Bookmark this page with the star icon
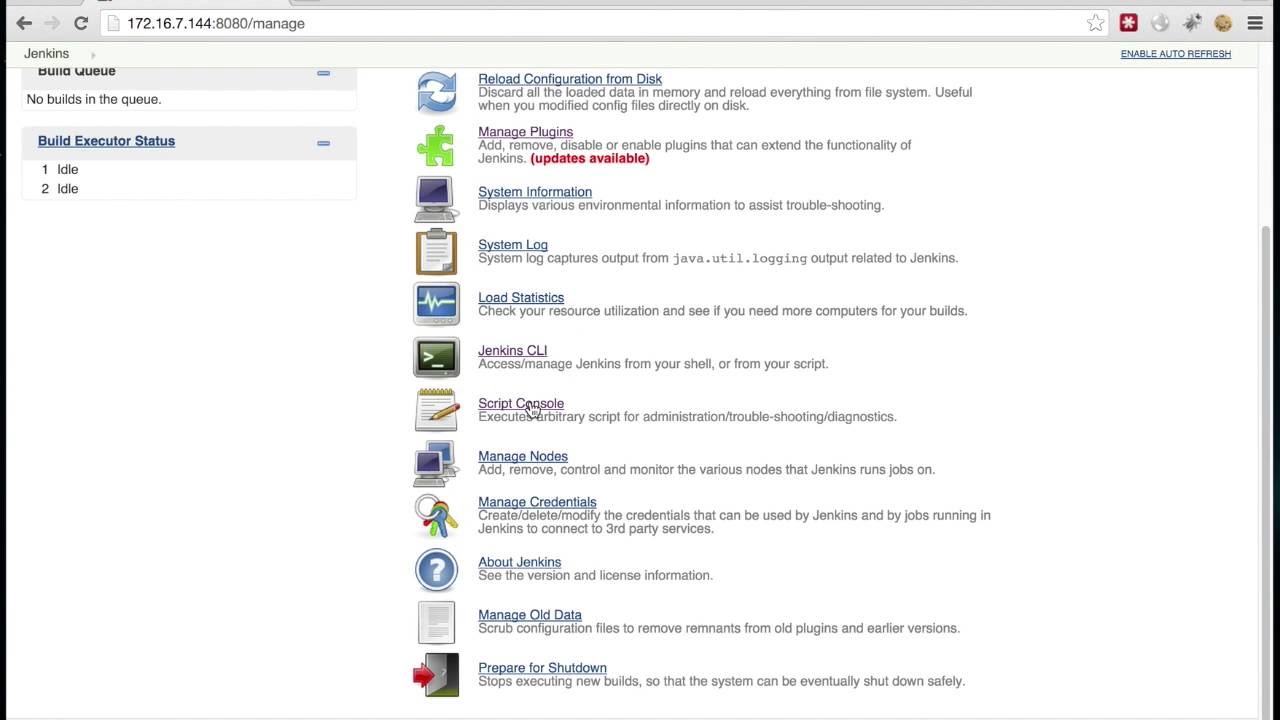Screen dimensions: 1280x720 1095,23
